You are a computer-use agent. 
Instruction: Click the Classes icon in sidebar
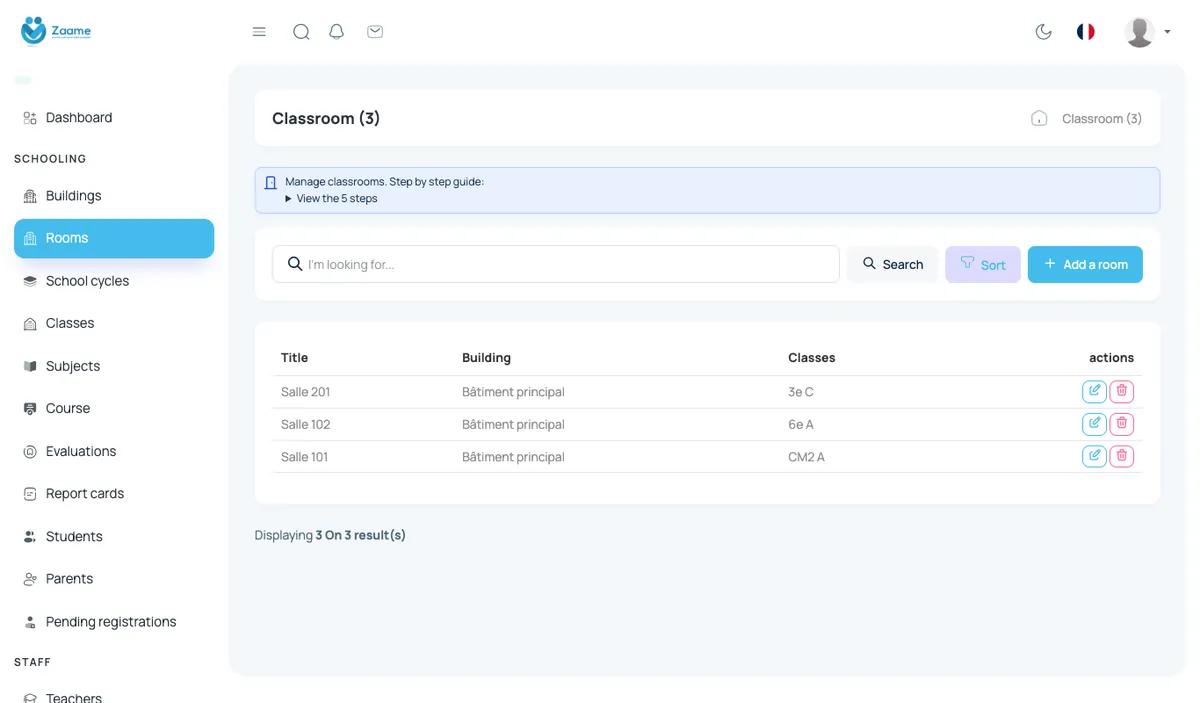(x=30, y=323)
